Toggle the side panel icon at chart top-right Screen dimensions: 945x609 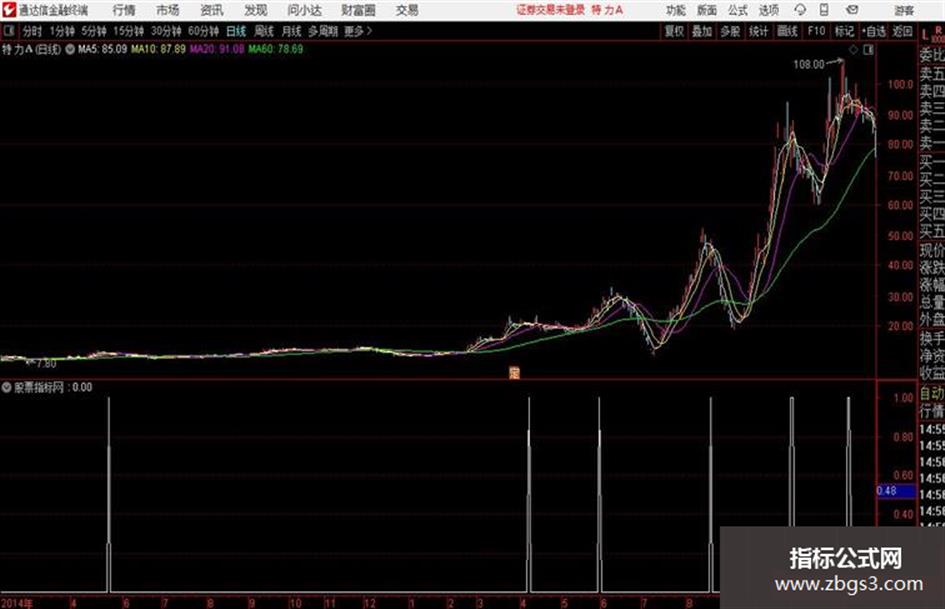(x=868, y=50)
